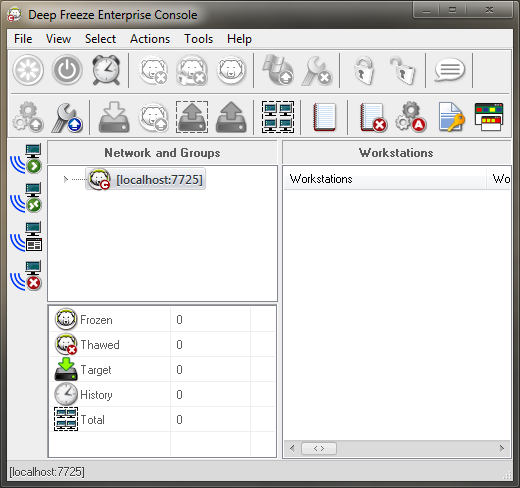
Task: Click the Frozen status row
Action: click(162, 319)
